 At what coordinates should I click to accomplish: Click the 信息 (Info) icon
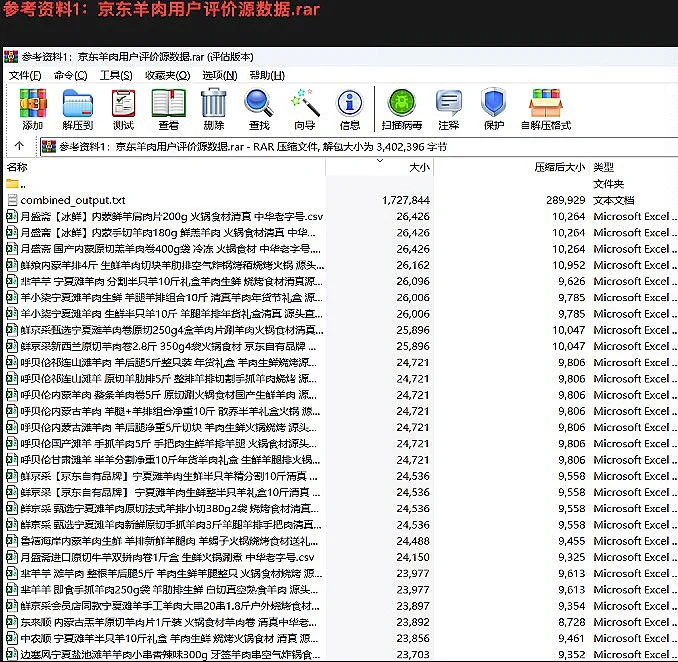pos(350,103)
